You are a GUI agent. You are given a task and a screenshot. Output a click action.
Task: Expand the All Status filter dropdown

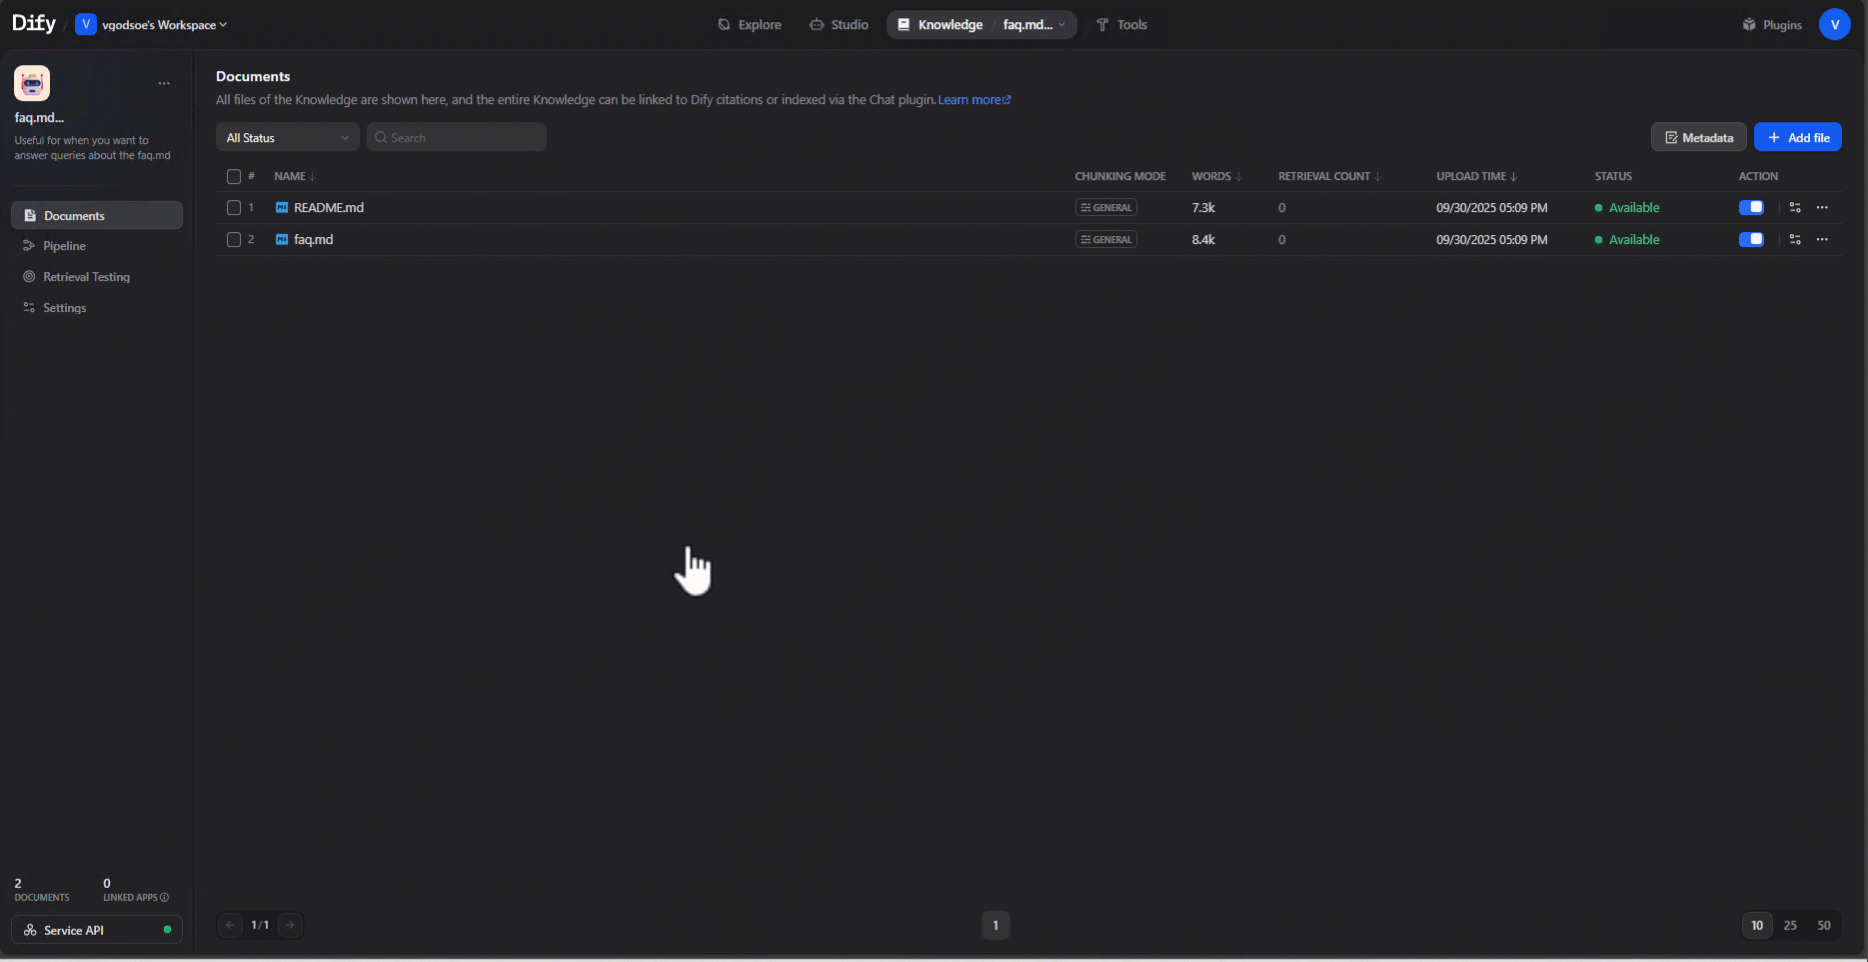point(287,138)
